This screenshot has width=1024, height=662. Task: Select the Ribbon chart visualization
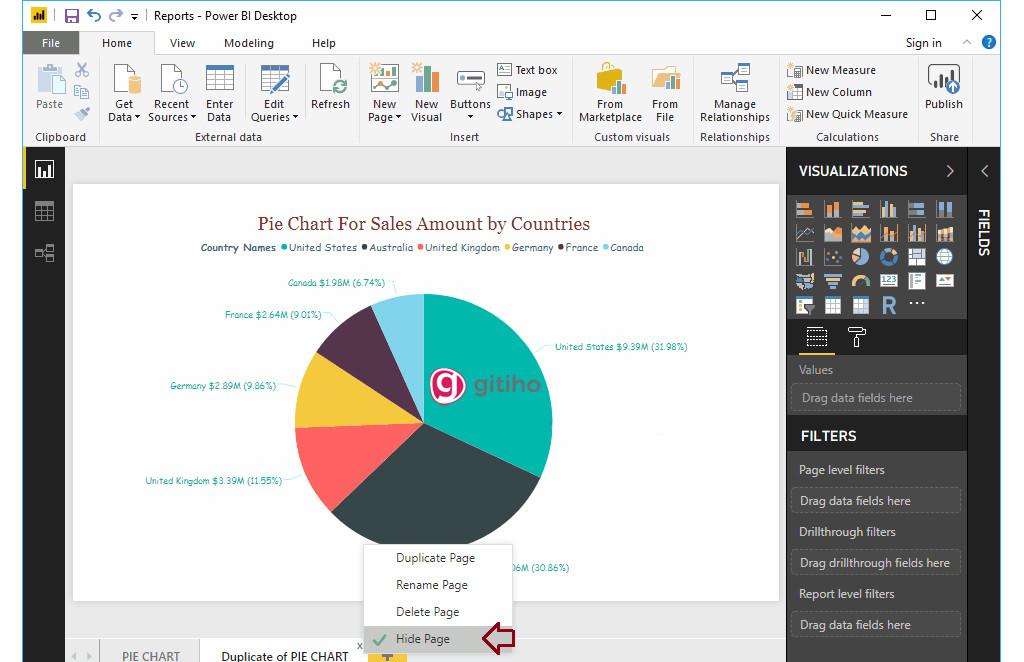point(945,233)
